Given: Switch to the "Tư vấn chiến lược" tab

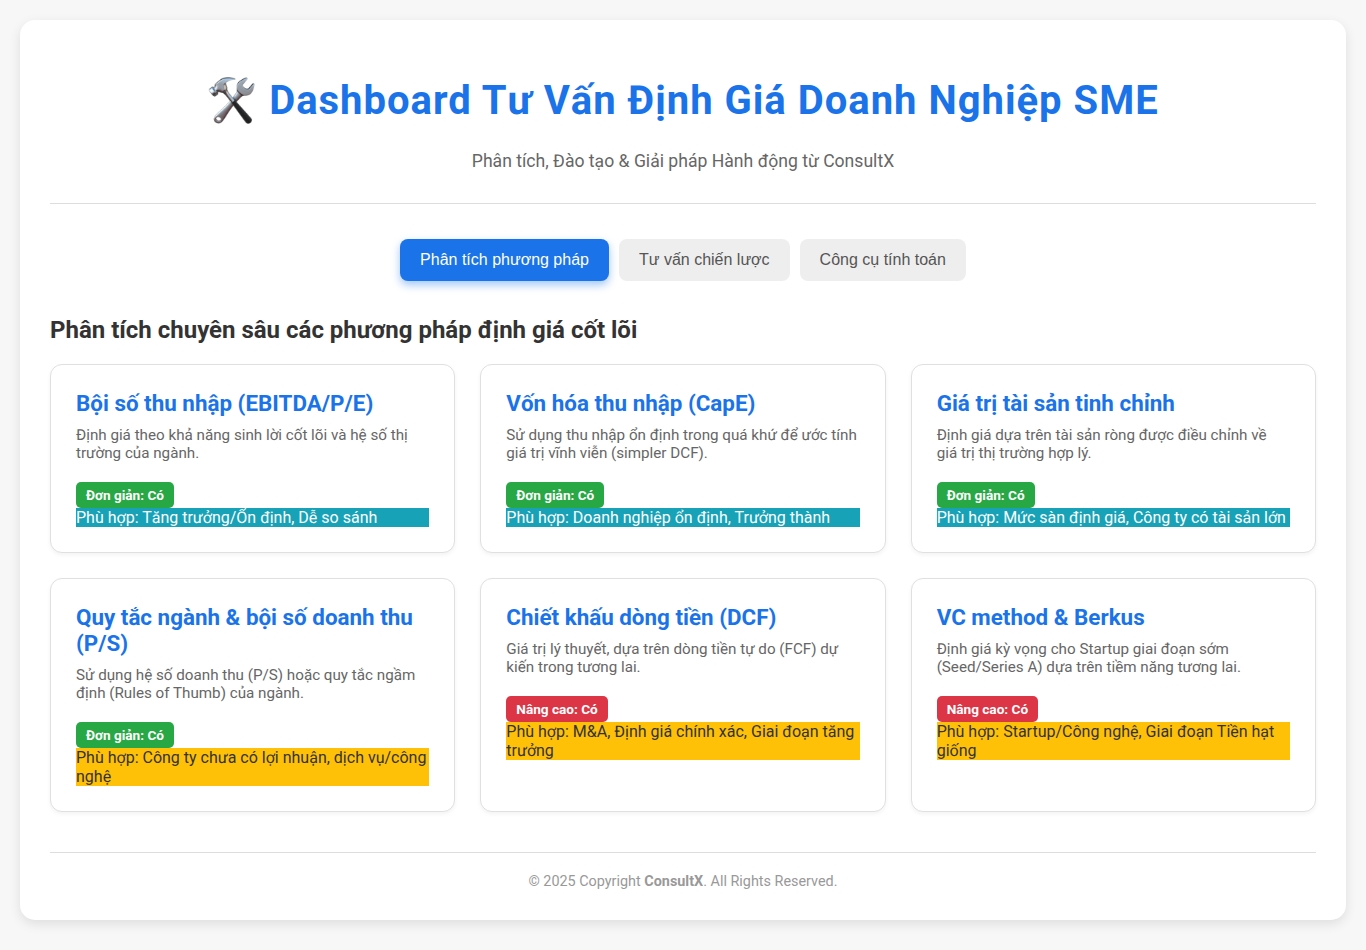Looking at the screenshot, I should 704,260.
